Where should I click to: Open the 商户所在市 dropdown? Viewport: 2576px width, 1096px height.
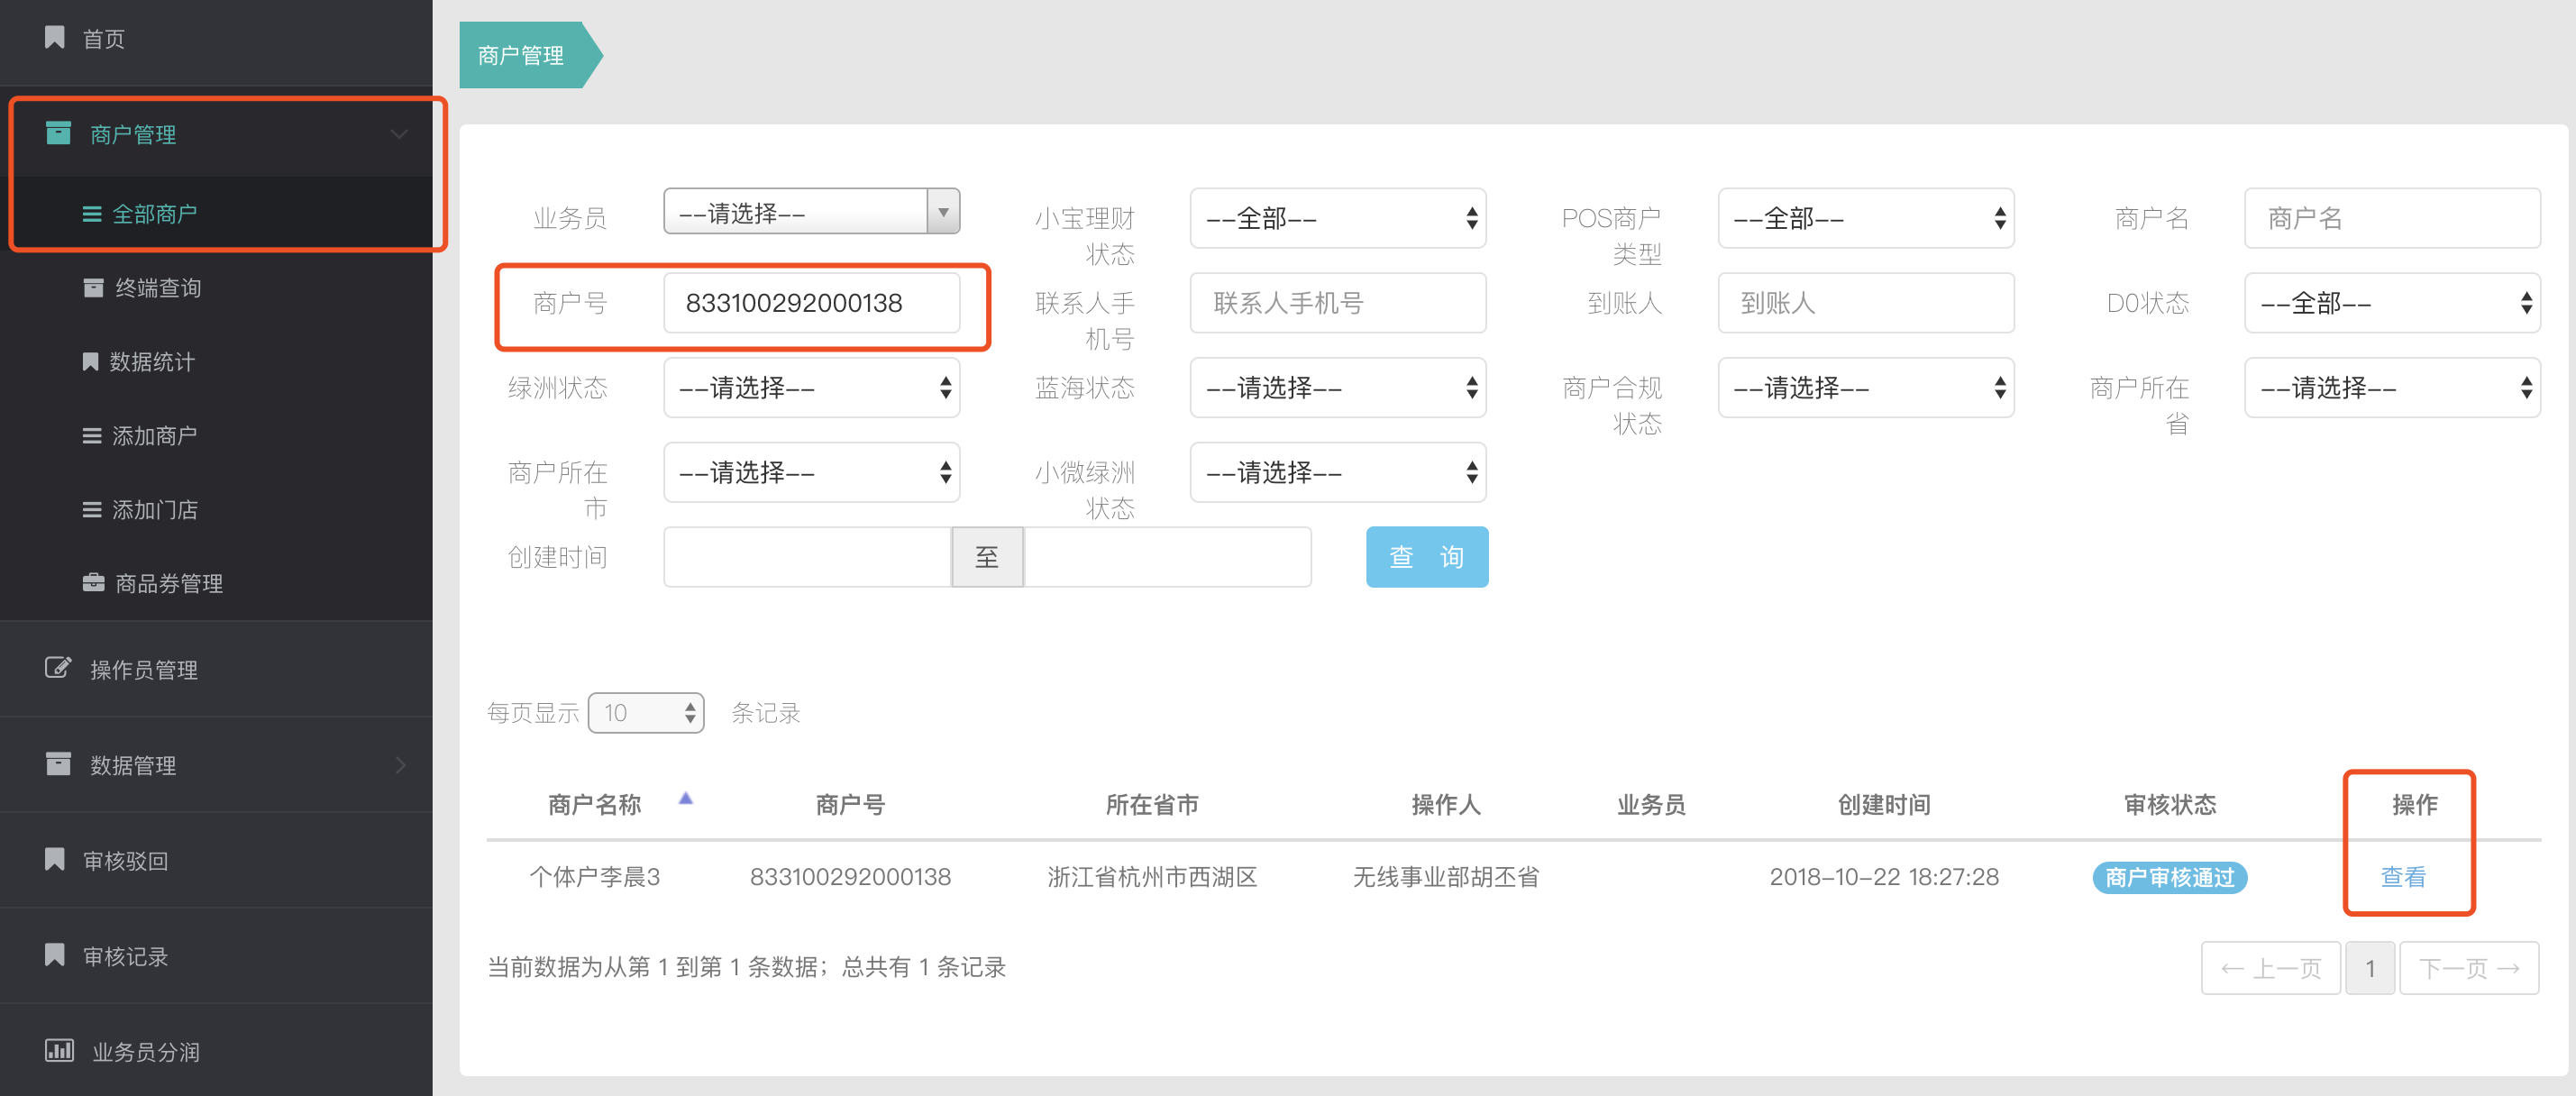click(811, 472)
